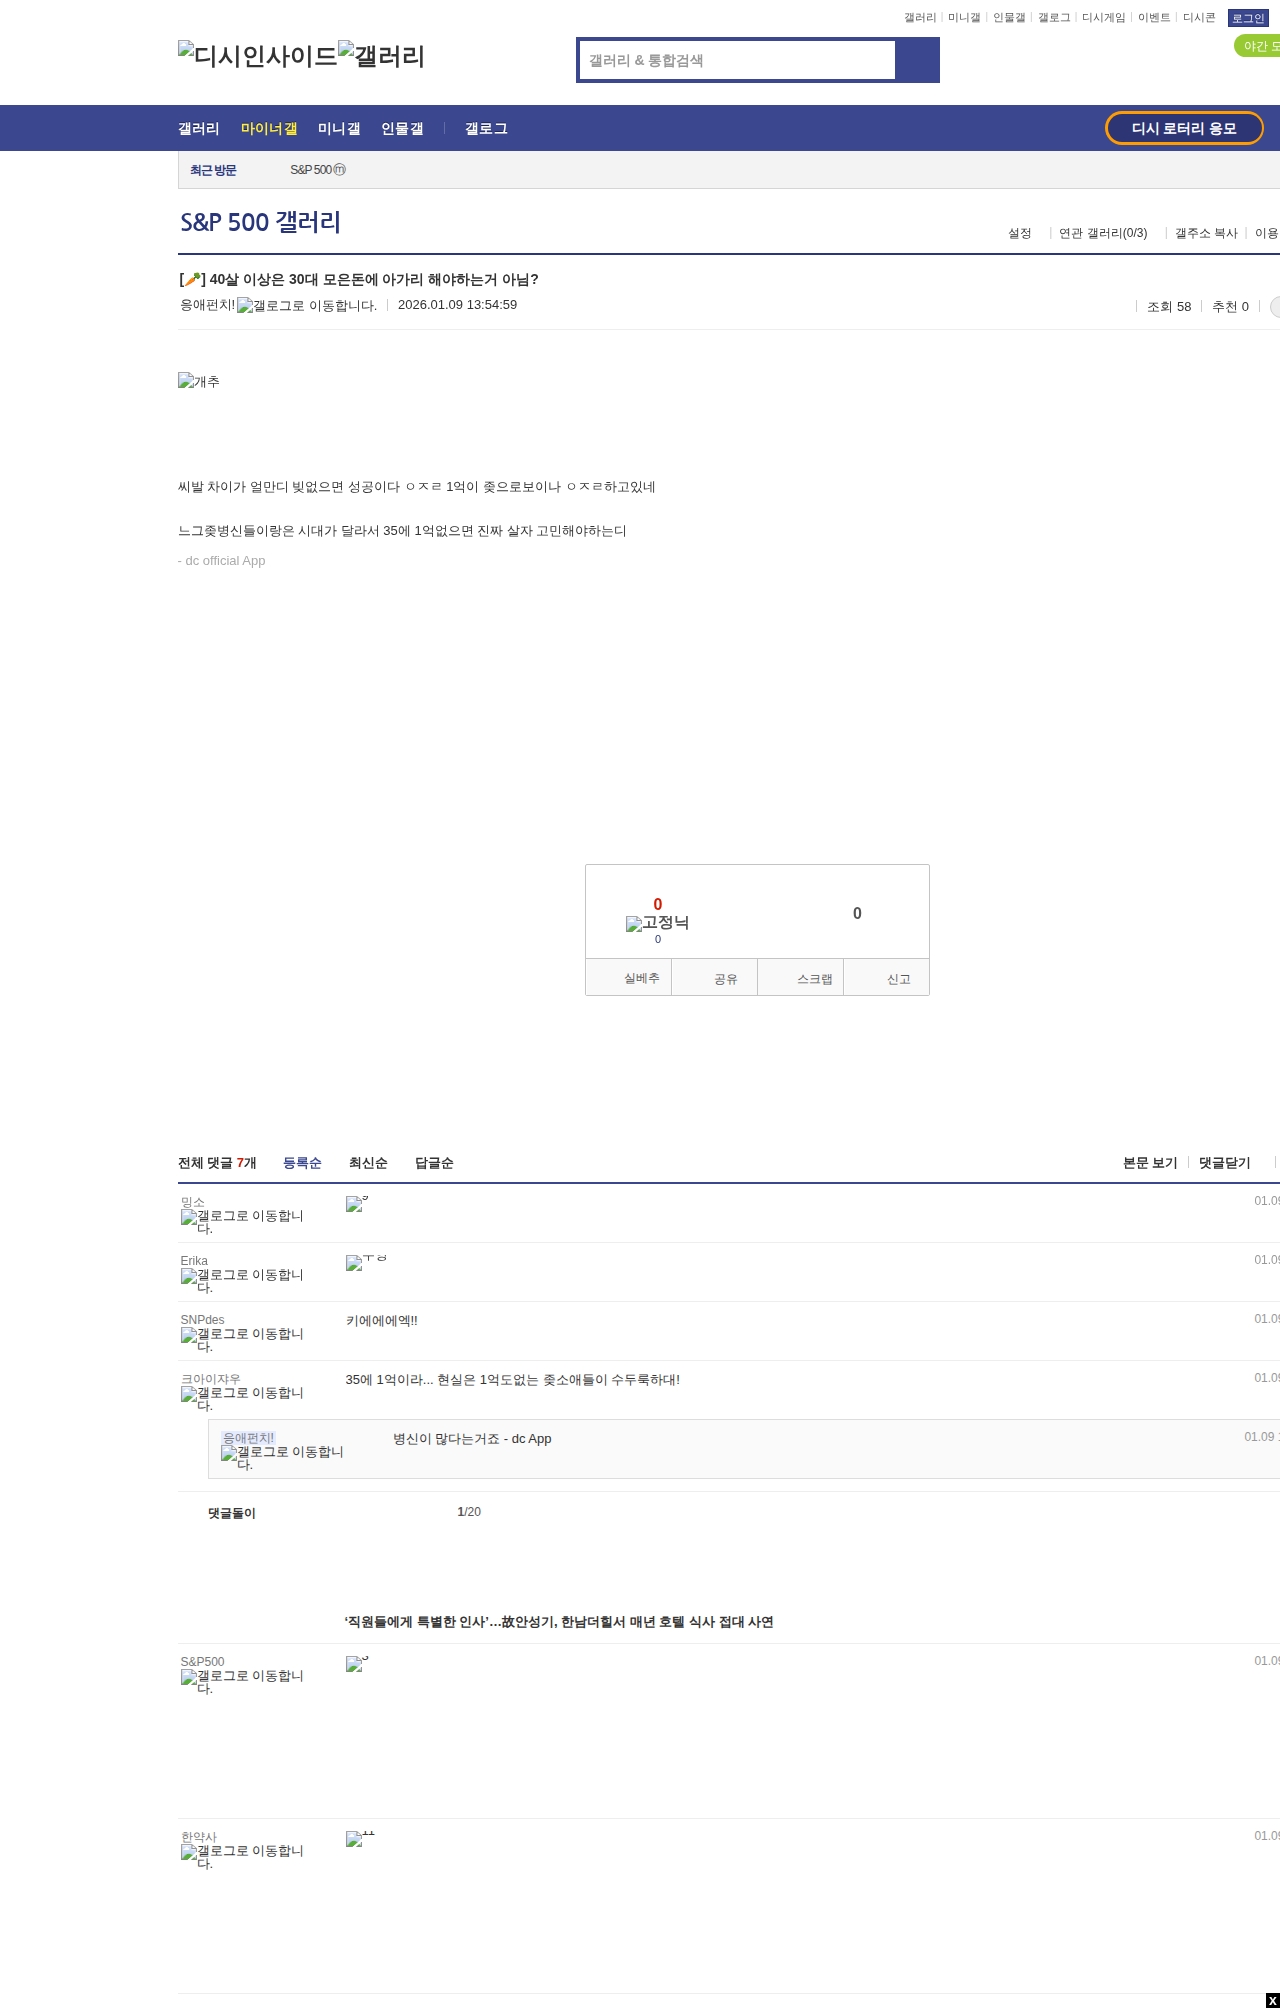
Task: Click commenter name Erika
Action: 194,1261
